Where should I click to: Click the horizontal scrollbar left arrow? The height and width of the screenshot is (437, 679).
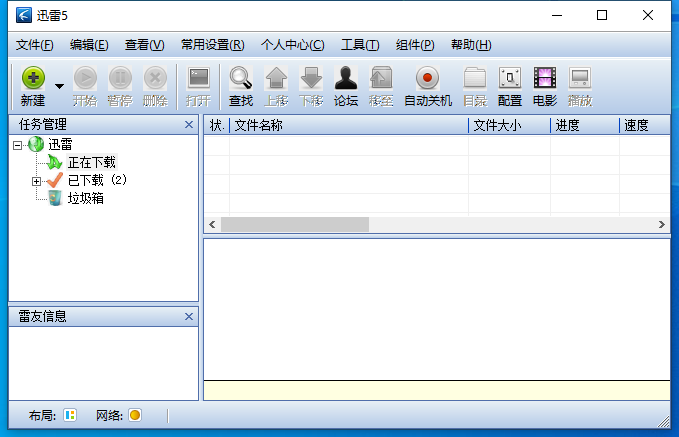point(212,224)
